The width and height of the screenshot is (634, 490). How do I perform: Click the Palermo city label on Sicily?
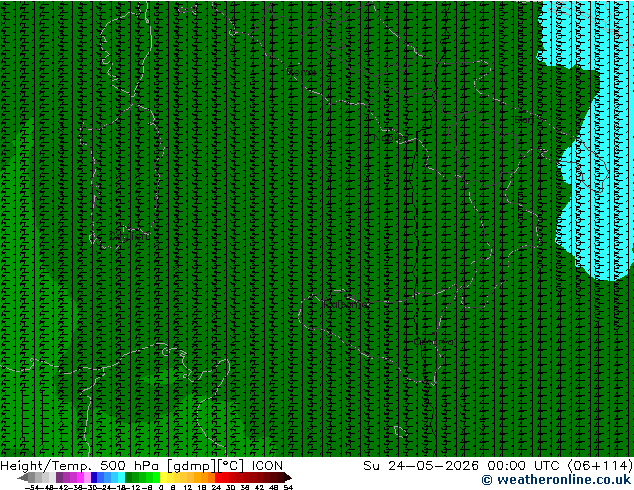tap(345, 304)
